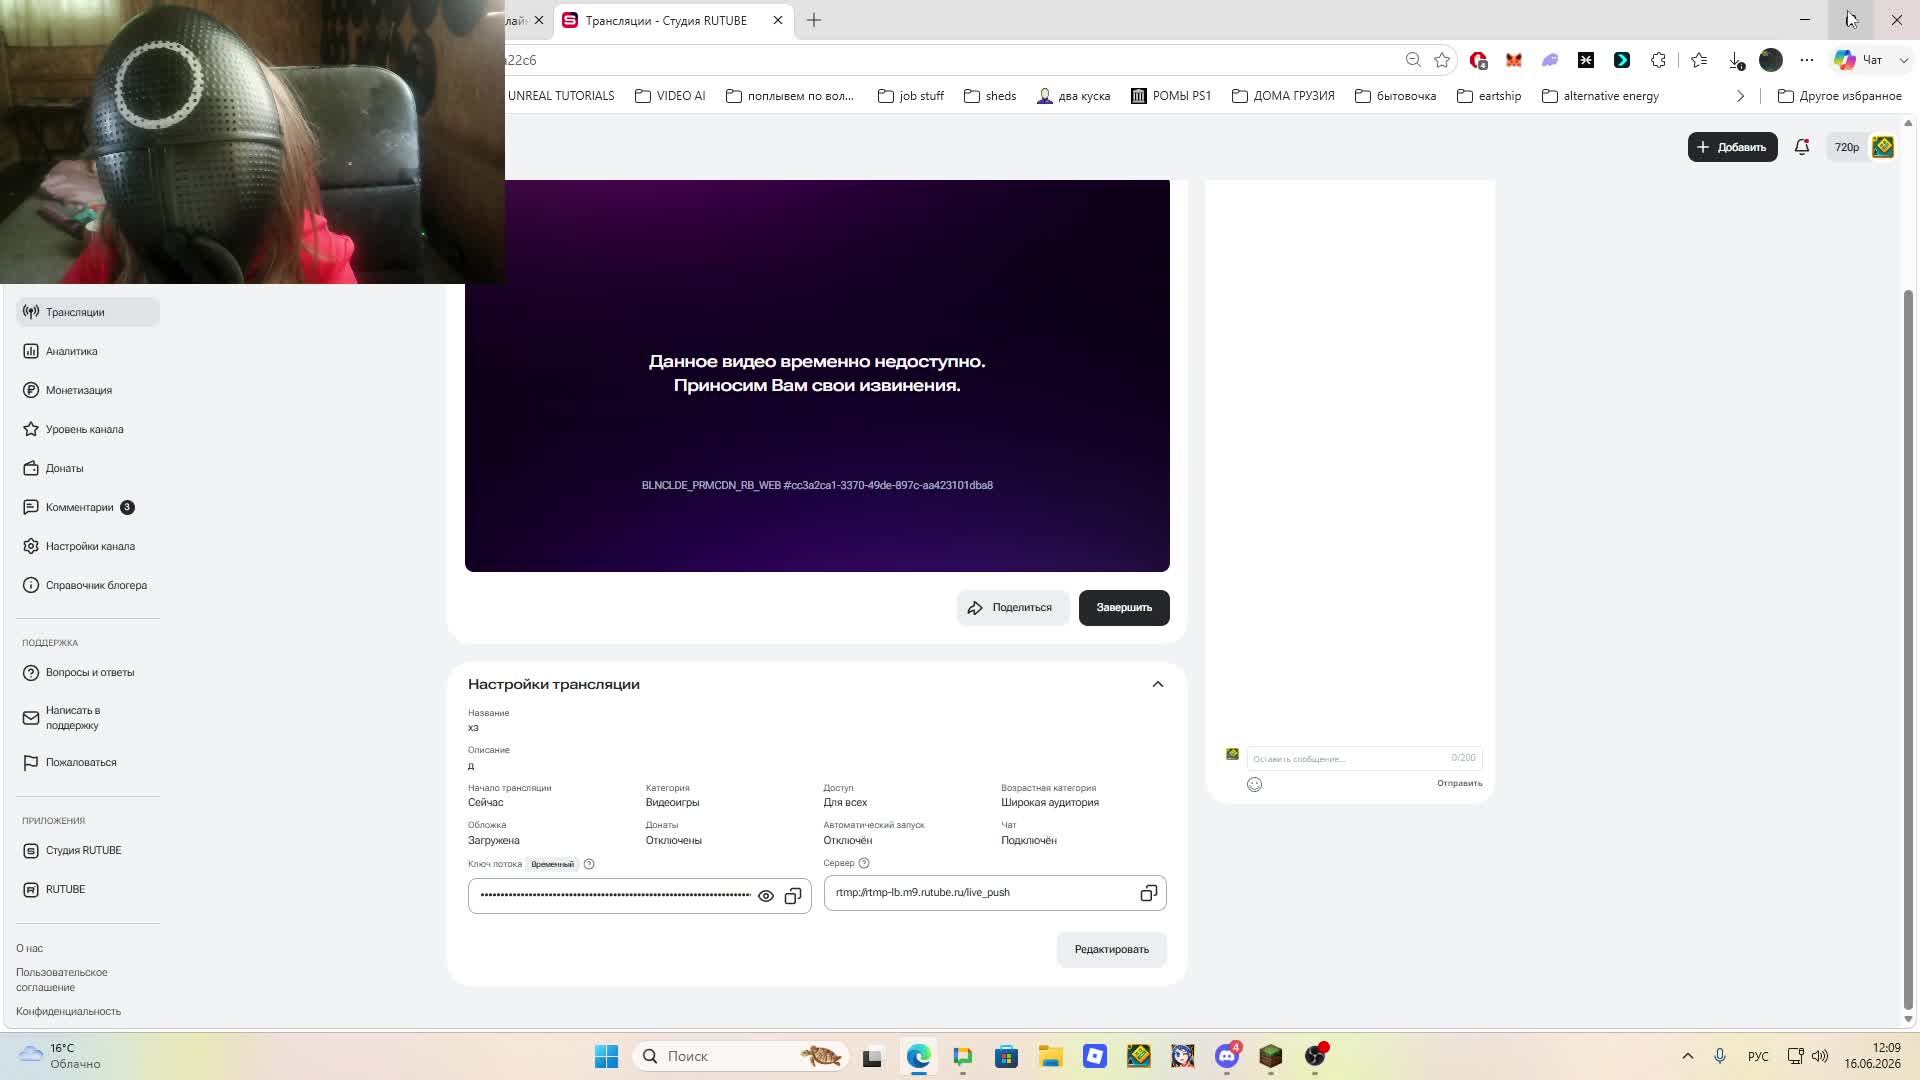Image resolution: width=1920 pixels, height=1080 pixels.
Task: Open ДОМА ГРУЗИЯ bookmark folder
Action: [1283, 96]
